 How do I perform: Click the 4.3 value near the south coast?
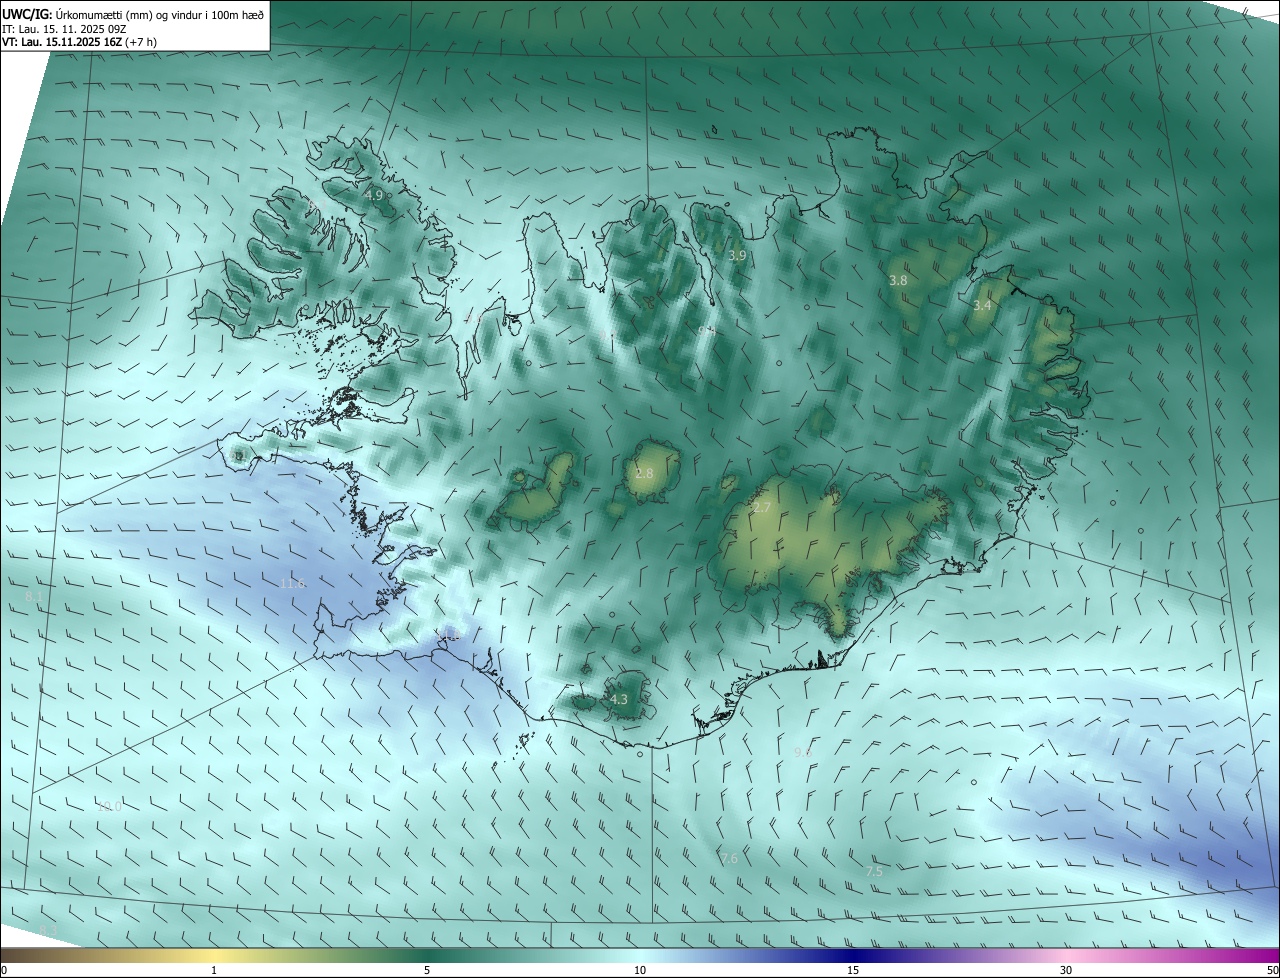click(x=619, y=700)
